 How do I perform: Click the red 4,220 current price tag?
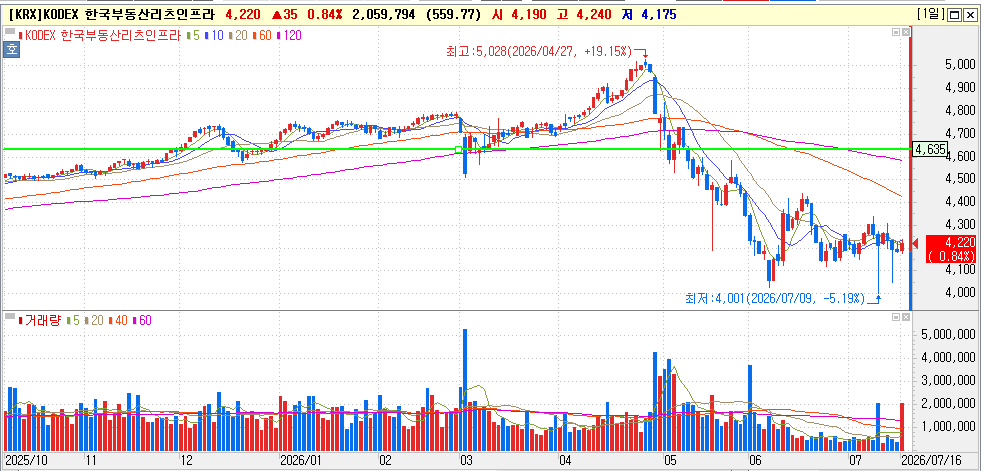(x=949, y=249)
